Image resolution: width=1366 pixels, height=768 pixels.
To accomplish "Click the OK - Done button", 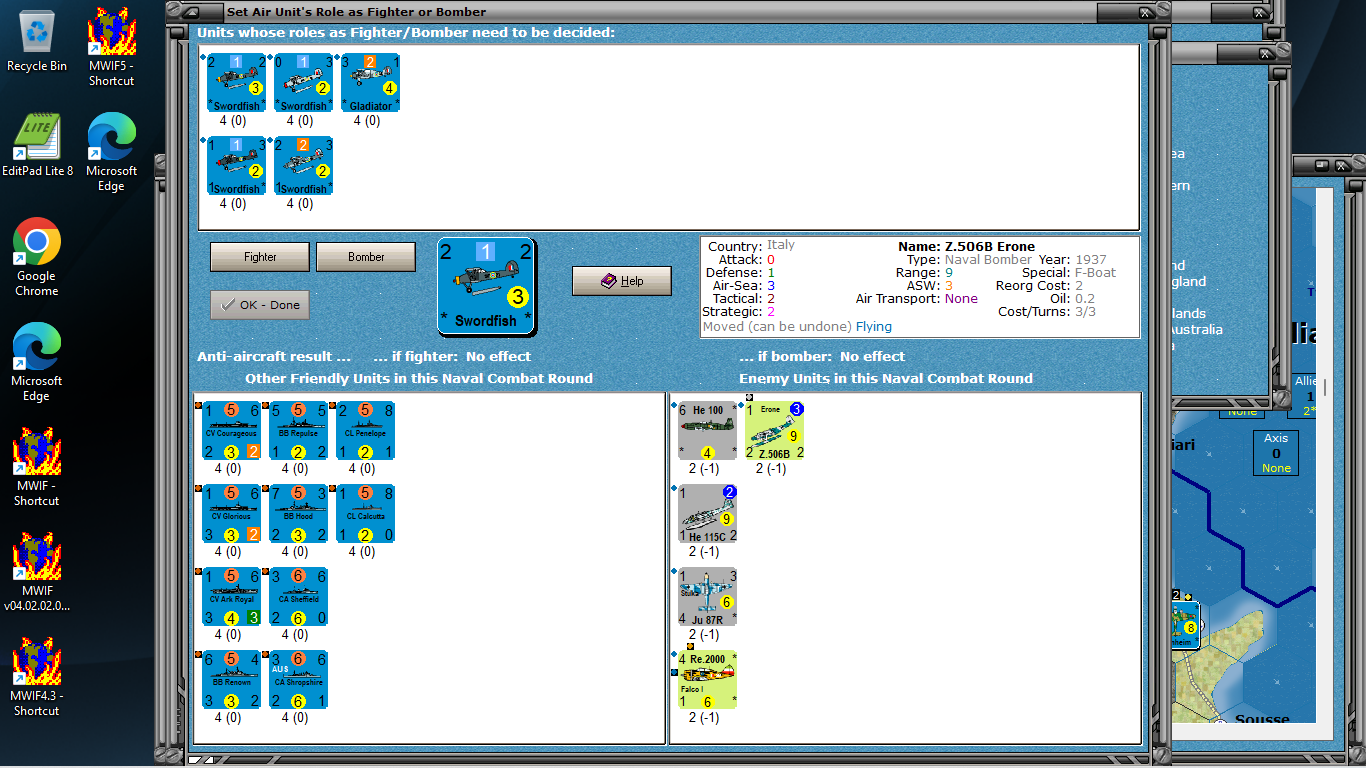I will pos(260,305).
